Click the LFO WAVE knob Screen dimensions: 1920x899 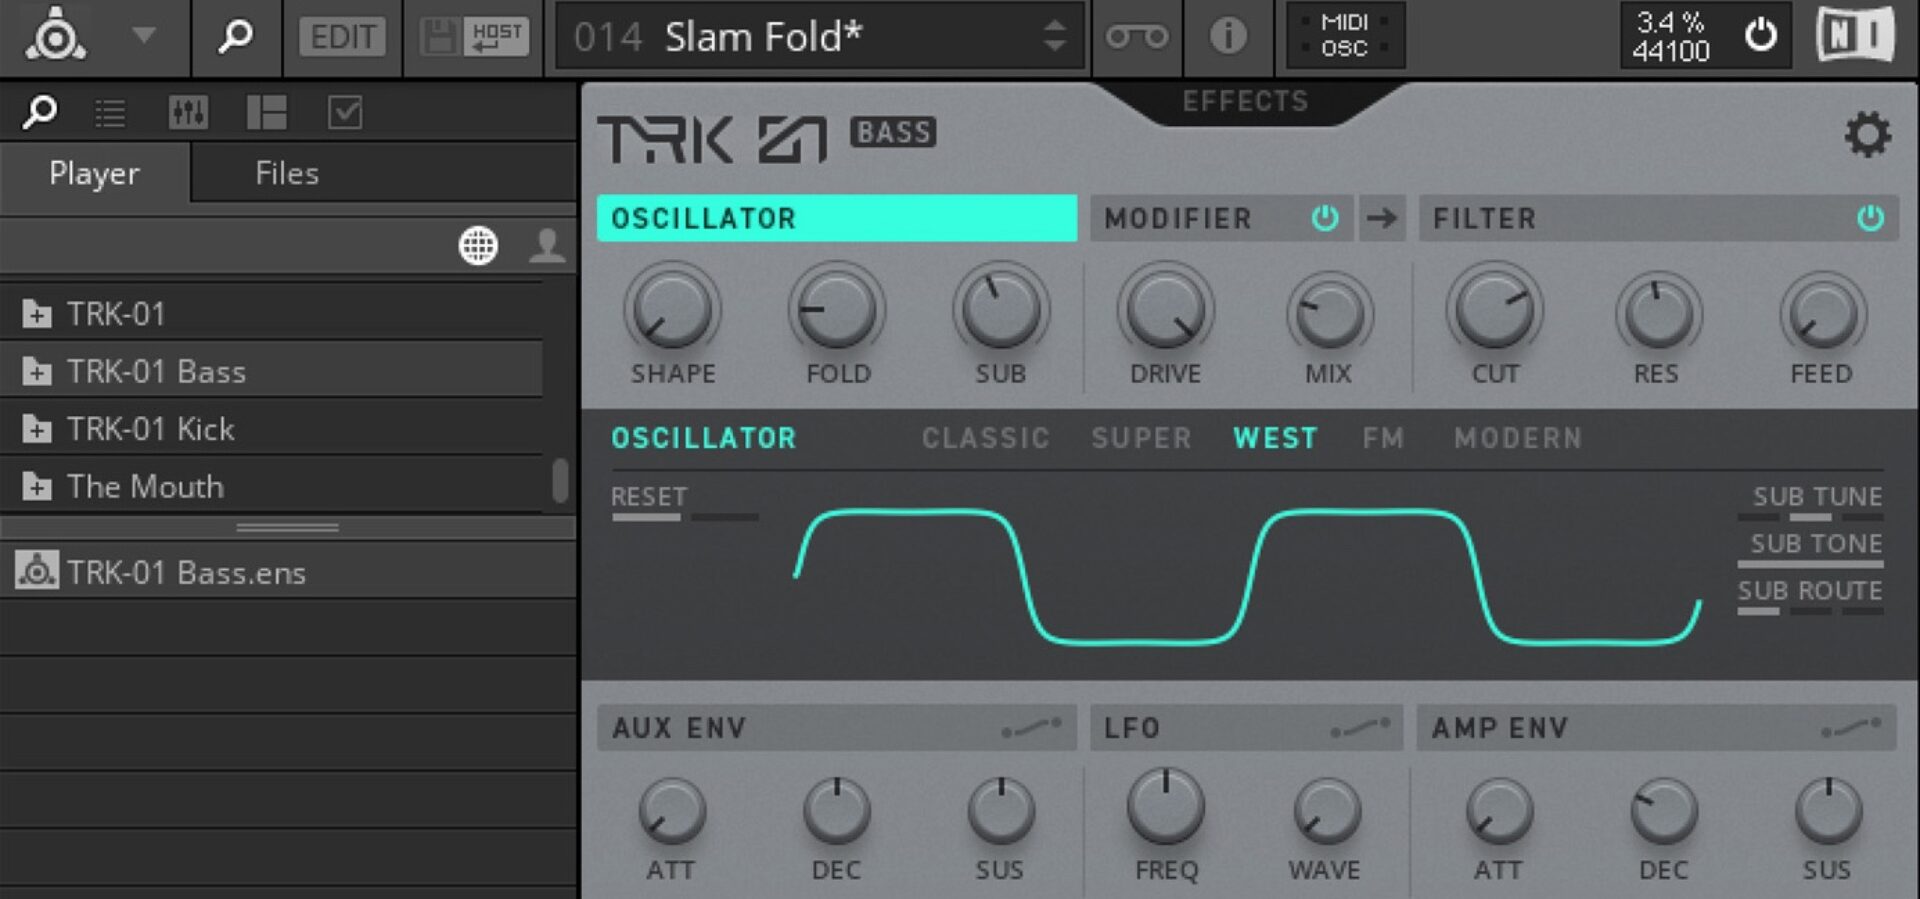click(1327, 811)
